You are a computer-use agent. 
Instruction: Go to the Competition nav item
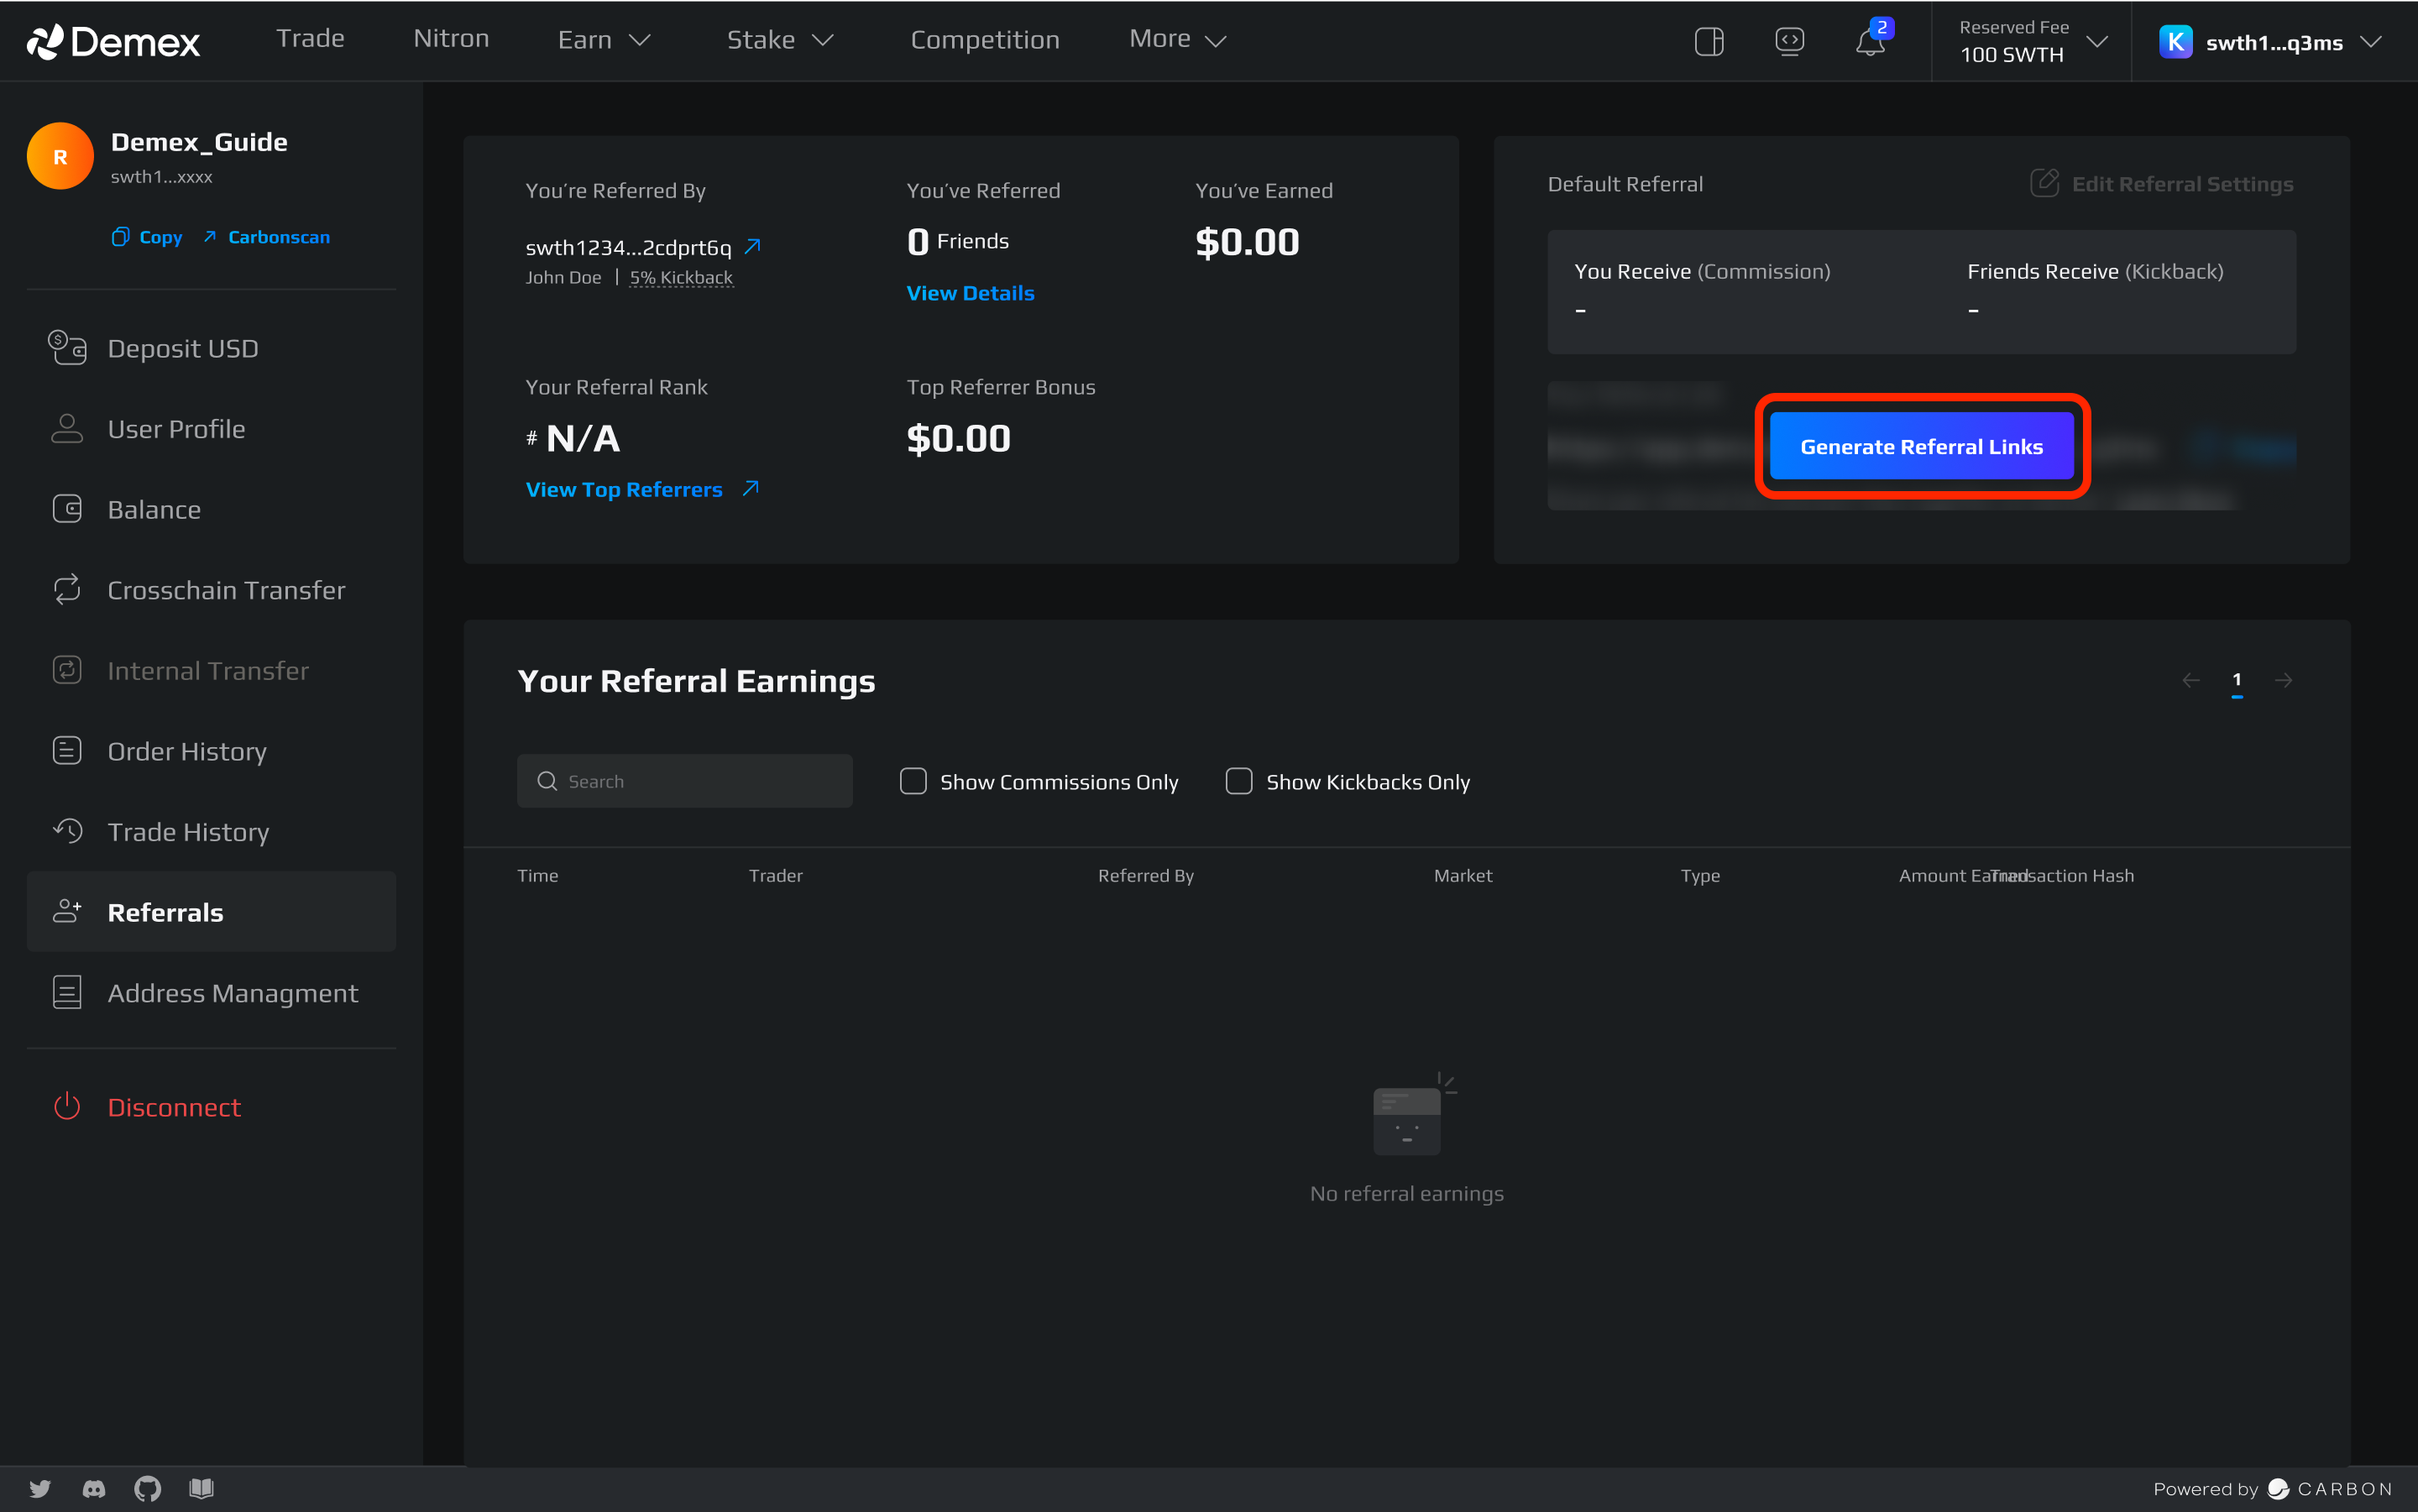tap(984, 40)
